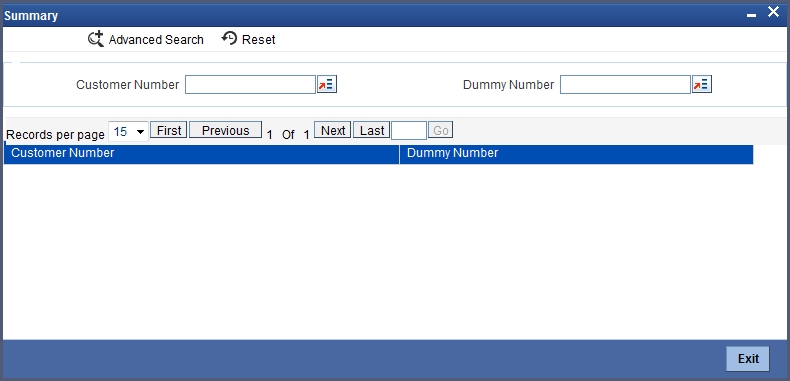The height and width of the screenshot is (381, 790).
Task: Focus the Customer Number search field
Action: (x=250, y=85)
